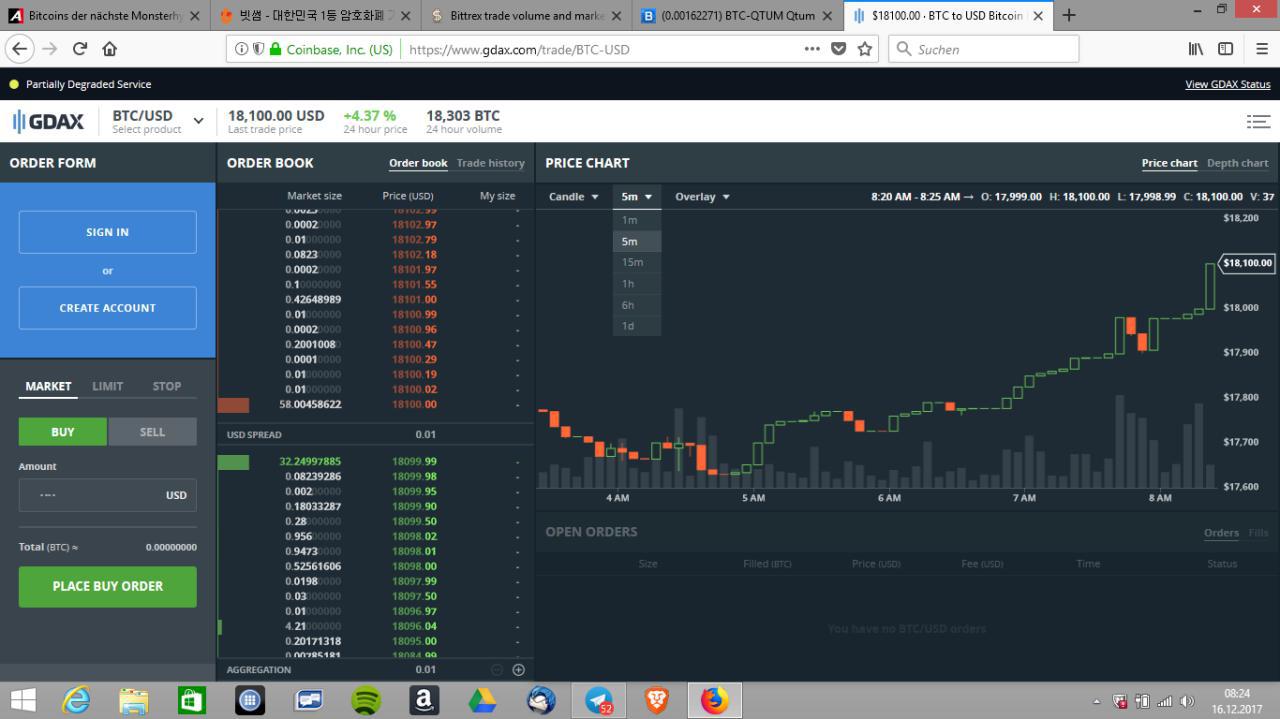Go to Firefox home page icon

click(x=110, y=49)
